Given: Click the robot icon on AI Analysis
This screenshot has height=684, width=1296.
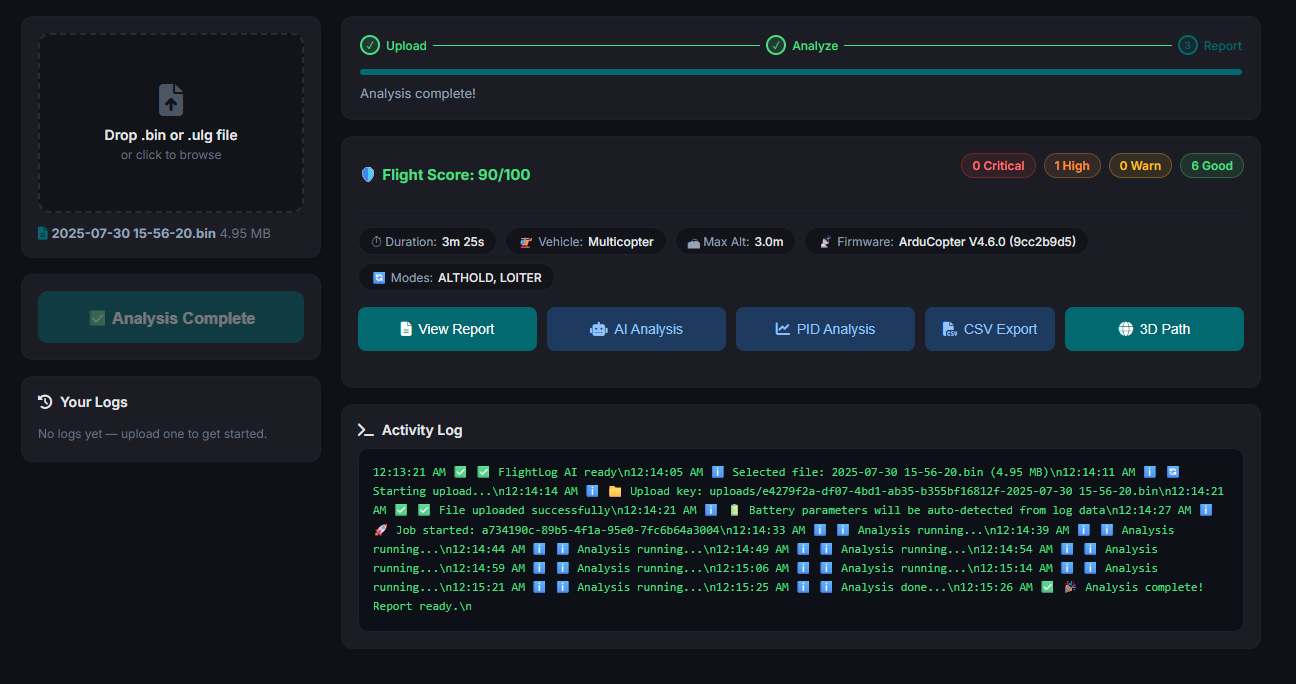Looking at the screenshot, I should pyautogui.click(x=599, y=329).
